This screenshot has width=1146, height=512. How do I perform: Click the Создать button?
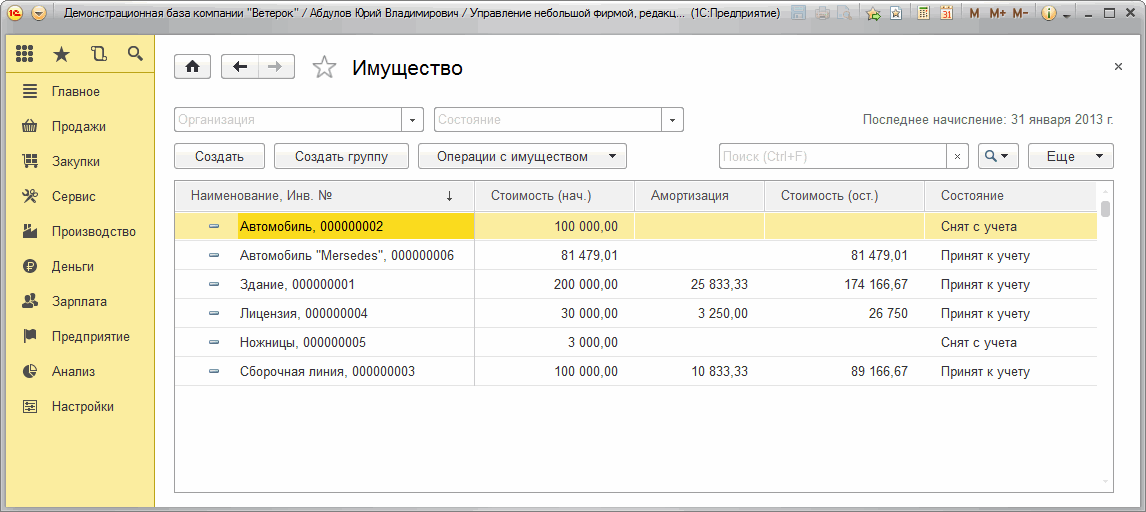pos(219,156)
